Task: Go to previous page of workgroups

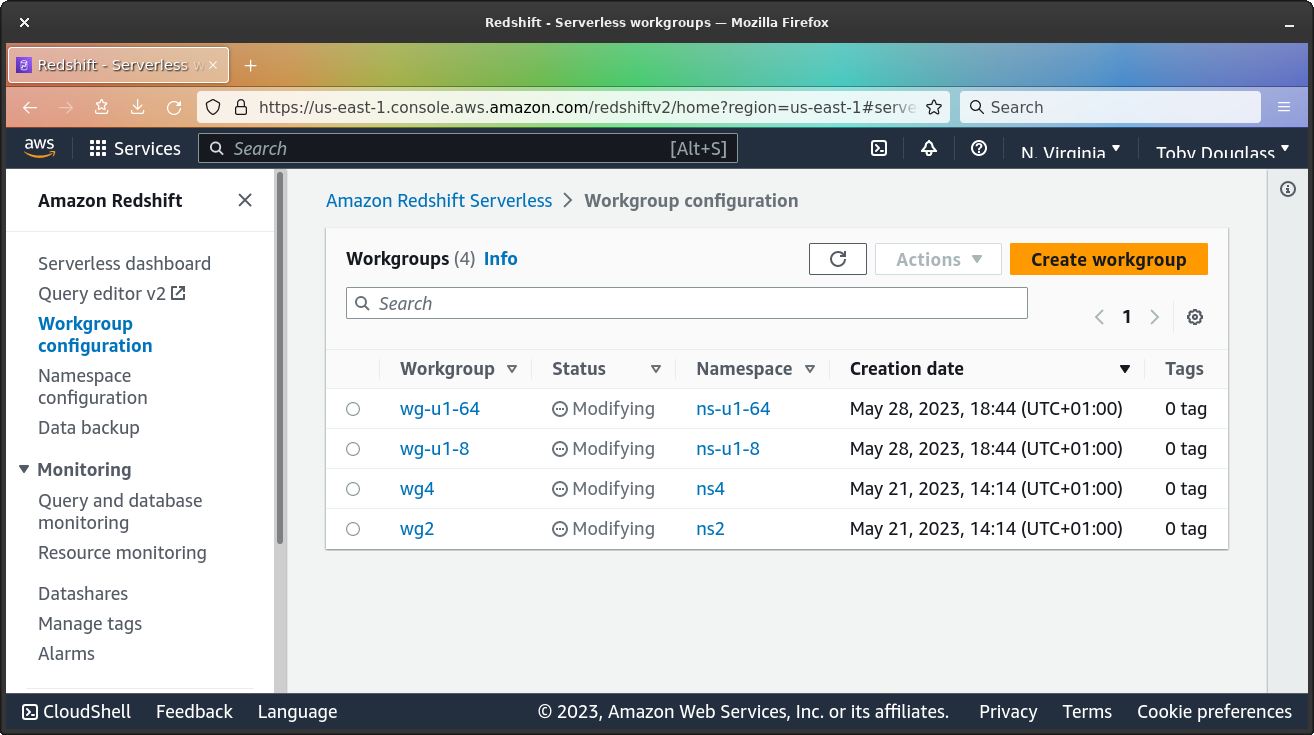Action: coord(1099,317)
